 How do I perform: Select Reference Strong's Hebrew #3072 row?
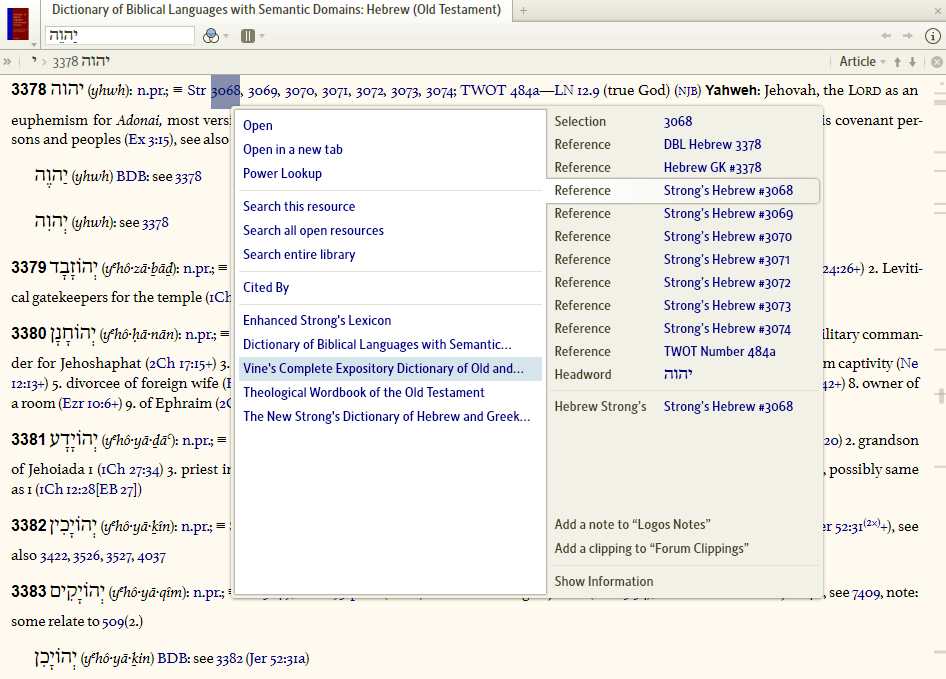683,282
